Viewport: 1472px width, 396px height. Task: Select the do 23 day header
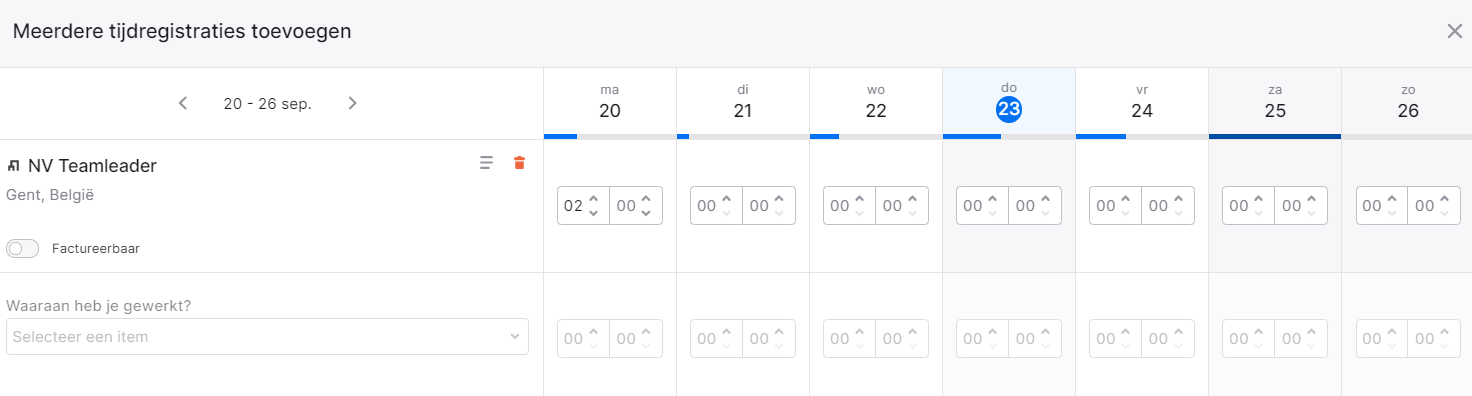click(x=1009, y=101)
